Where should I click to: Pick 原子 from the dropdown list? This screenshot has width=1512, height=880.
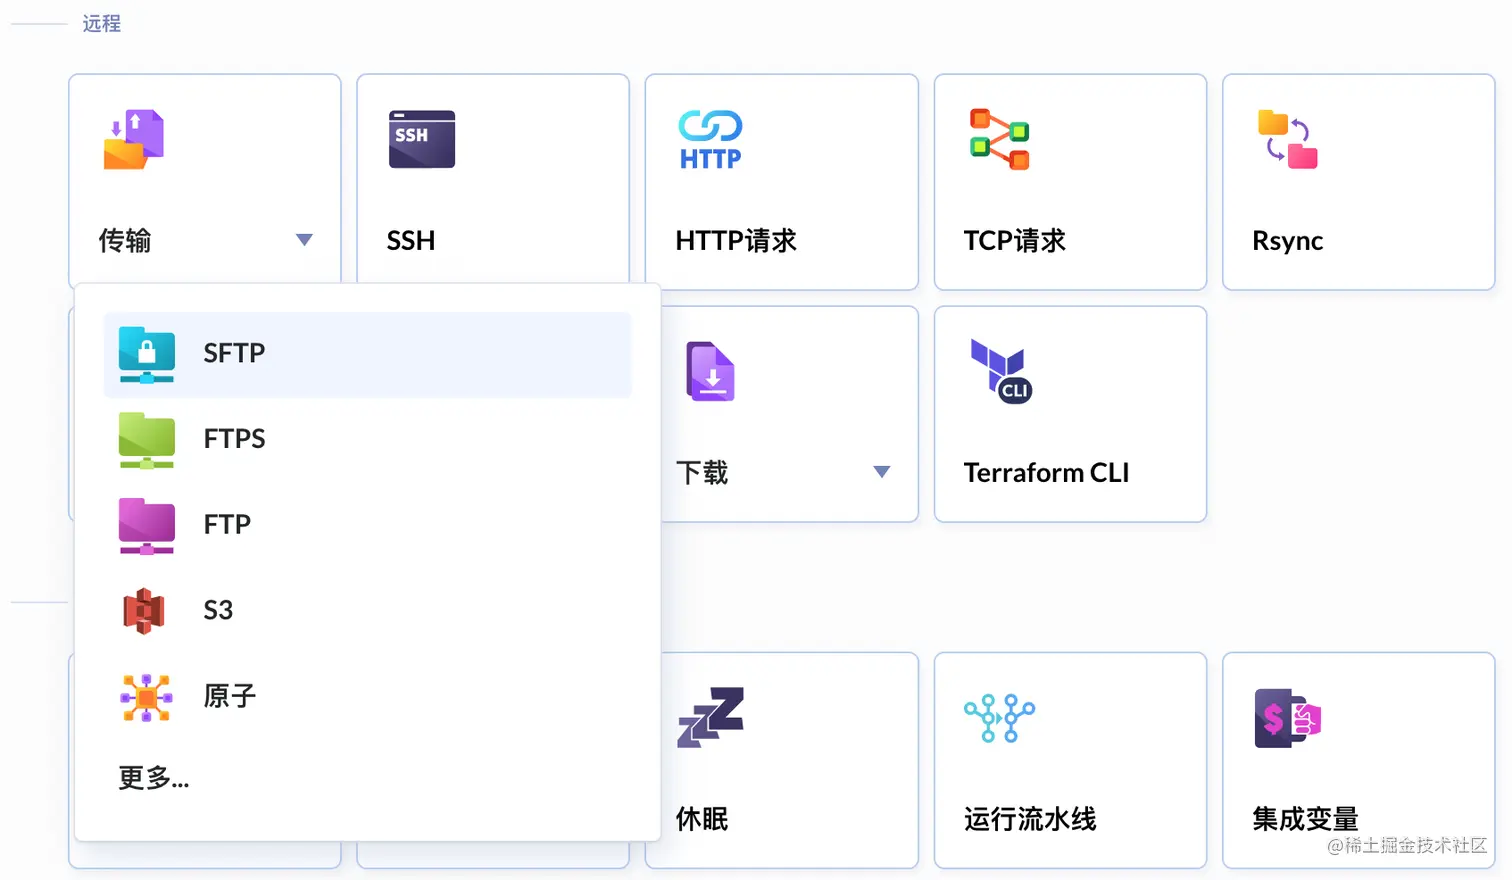[x=368, y=697]
